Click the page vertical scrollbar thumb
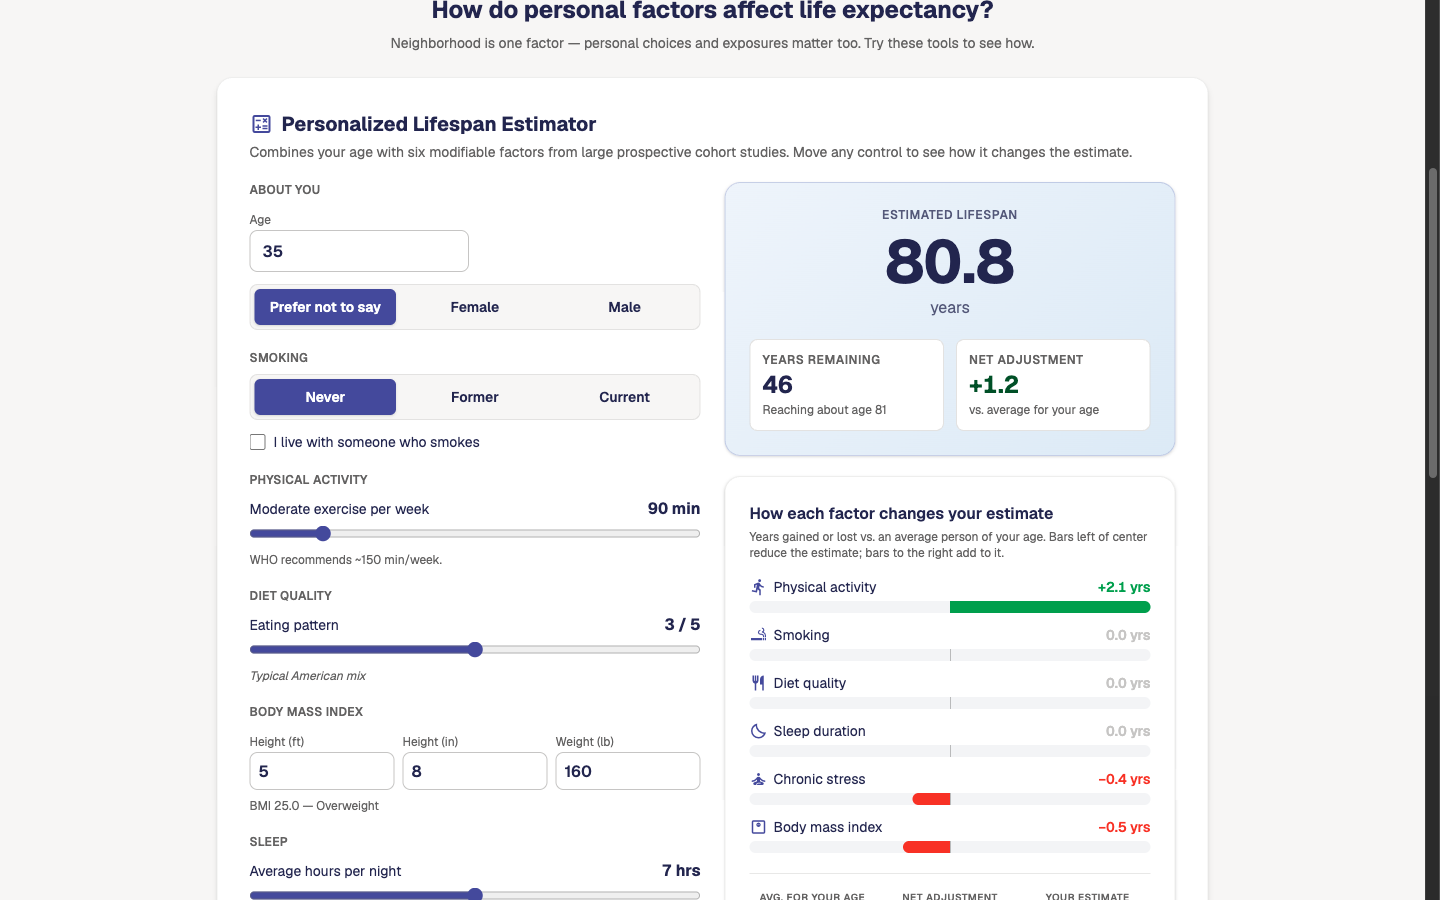 pyautogui.click(x=1432, y=322)
